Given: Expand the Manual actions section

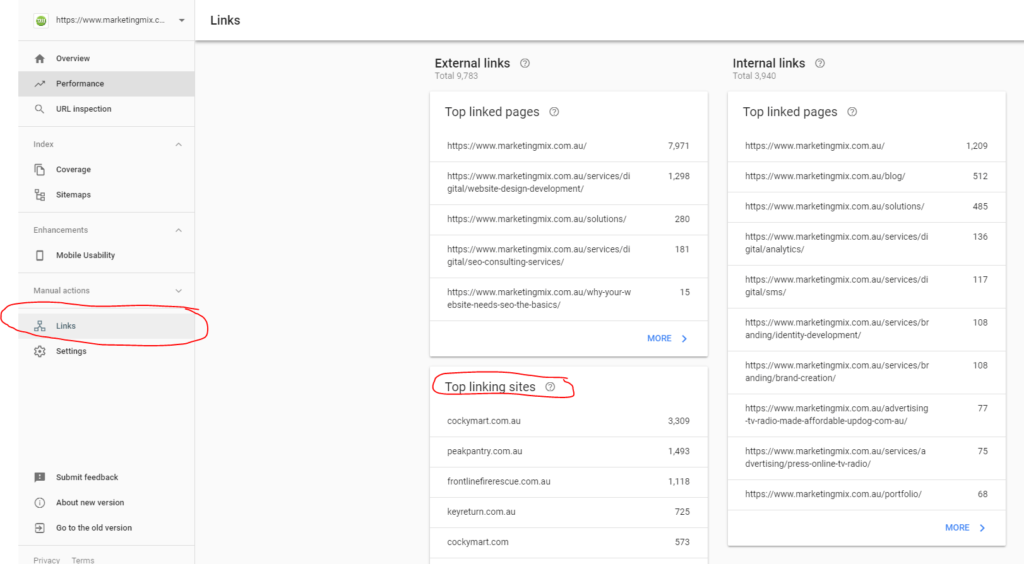Looking at the screenshot, I should [x=178, y=291].
